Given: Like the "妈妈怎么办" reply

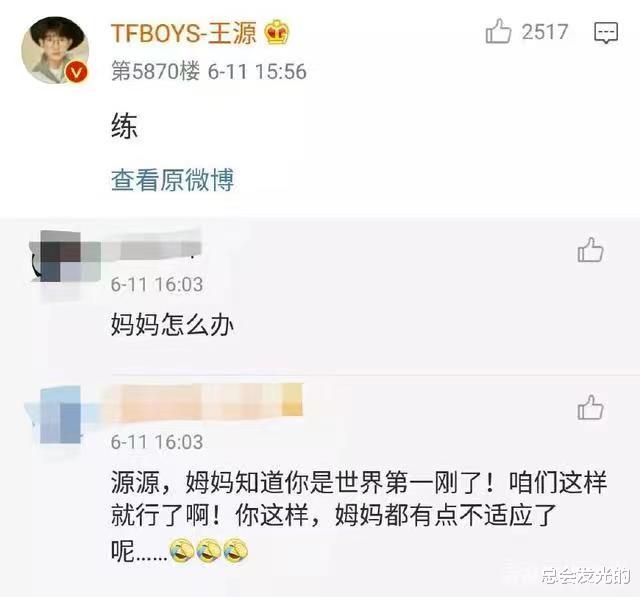Looking at the screenshot, I should pos(590,250).
